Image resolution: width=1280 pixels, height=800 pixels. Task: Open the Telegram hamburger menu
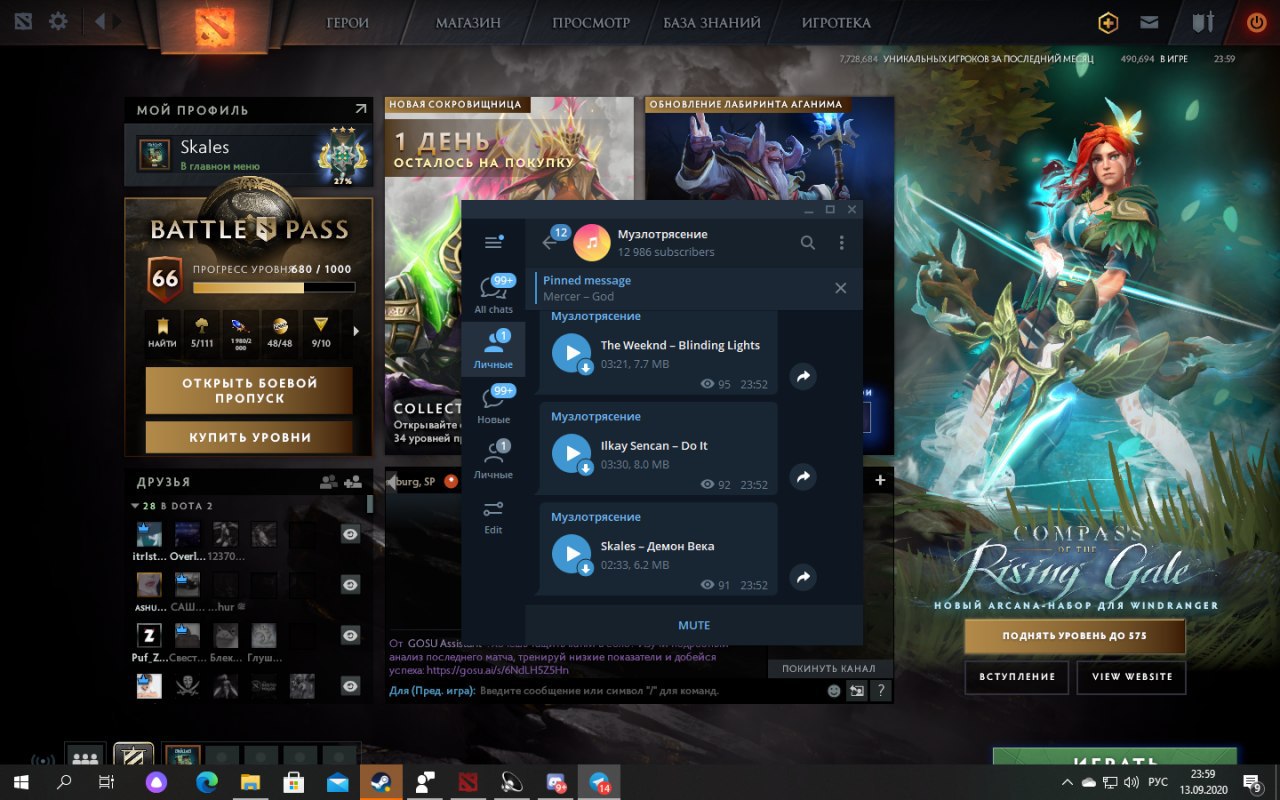tap(493, 242)
